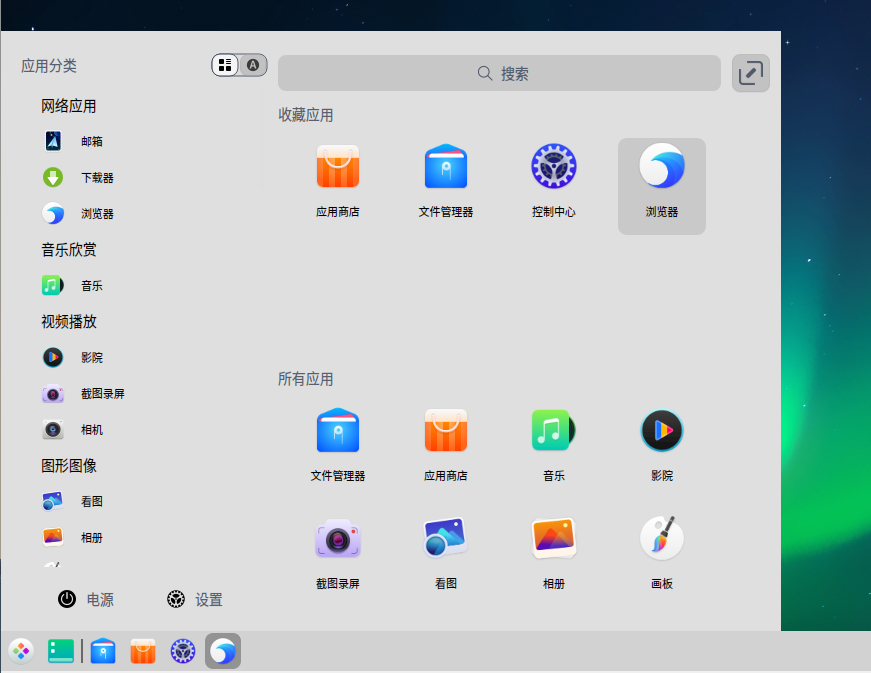This screenshot has width=871, height=673.
Task: Launch the Terminal from the taskbar
Action: 61,651
